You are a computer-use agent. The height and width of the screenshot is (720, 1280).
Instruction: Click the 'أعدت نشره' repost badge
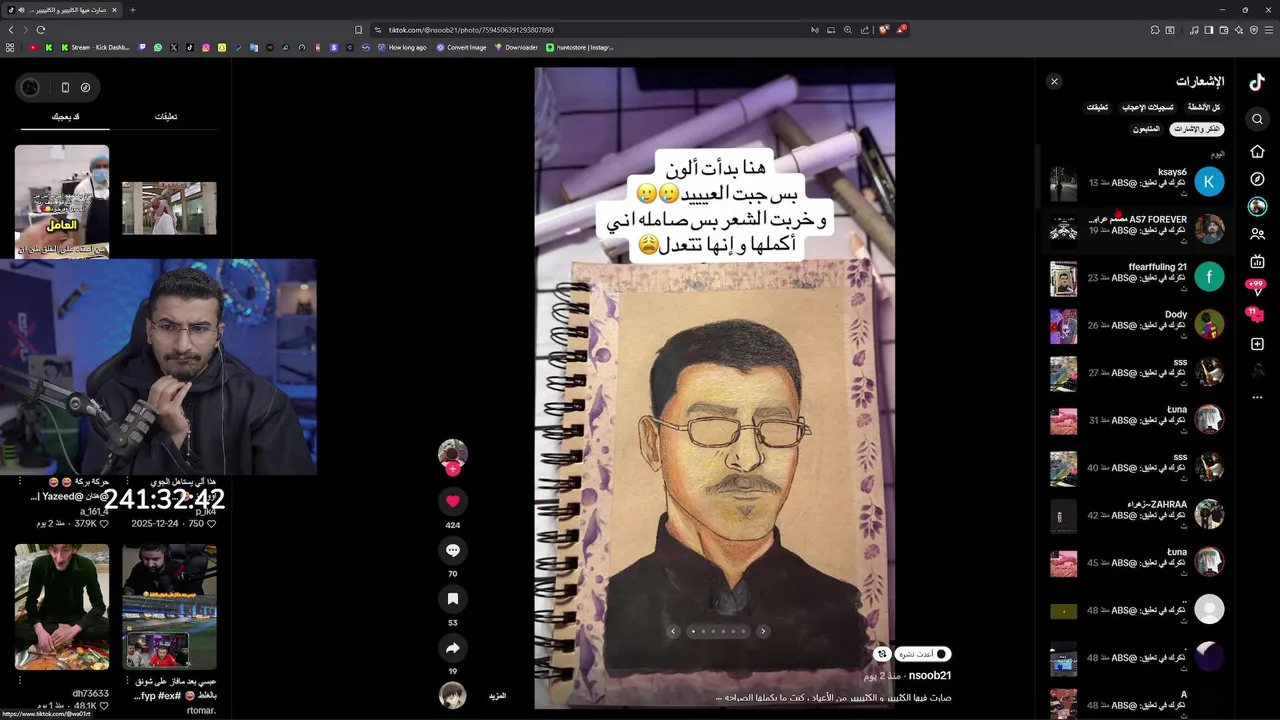tap(923, 654)
